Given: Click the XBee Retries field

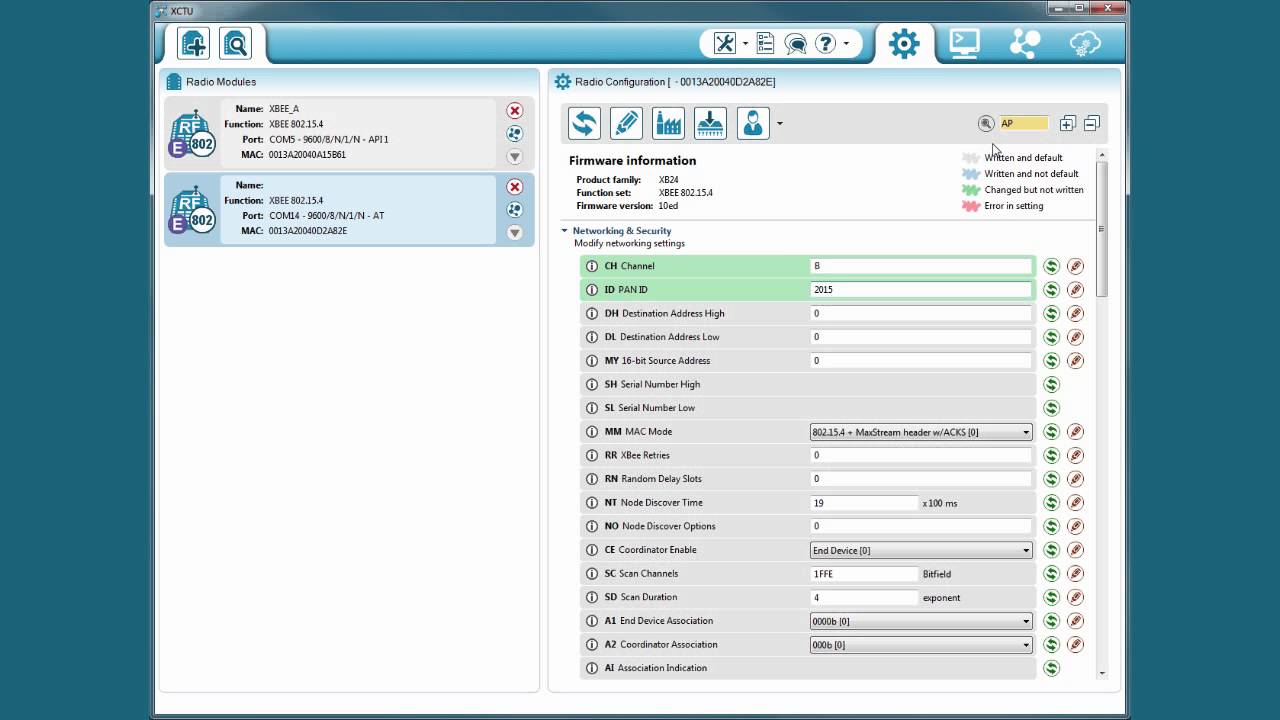Looking at the screenshot, I should (x=920, y=455).
